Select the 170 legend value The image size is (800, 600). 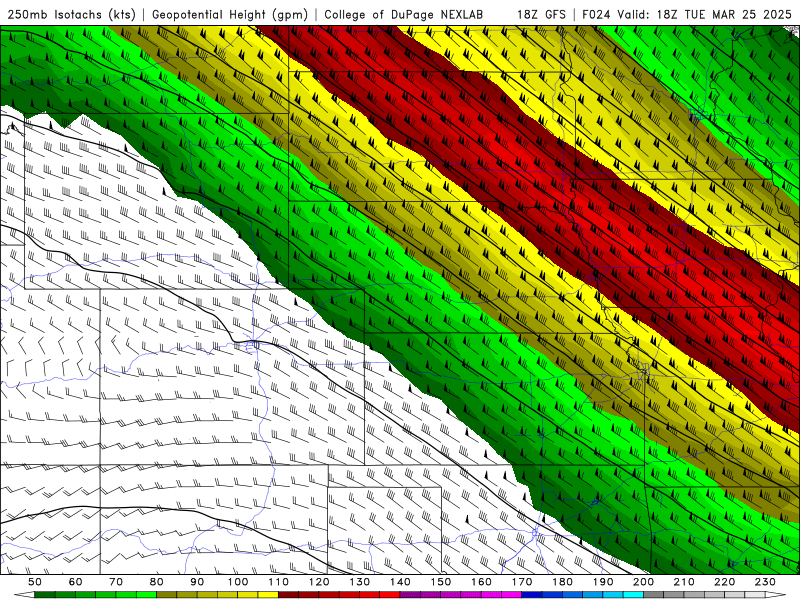[x=522, y=582]
